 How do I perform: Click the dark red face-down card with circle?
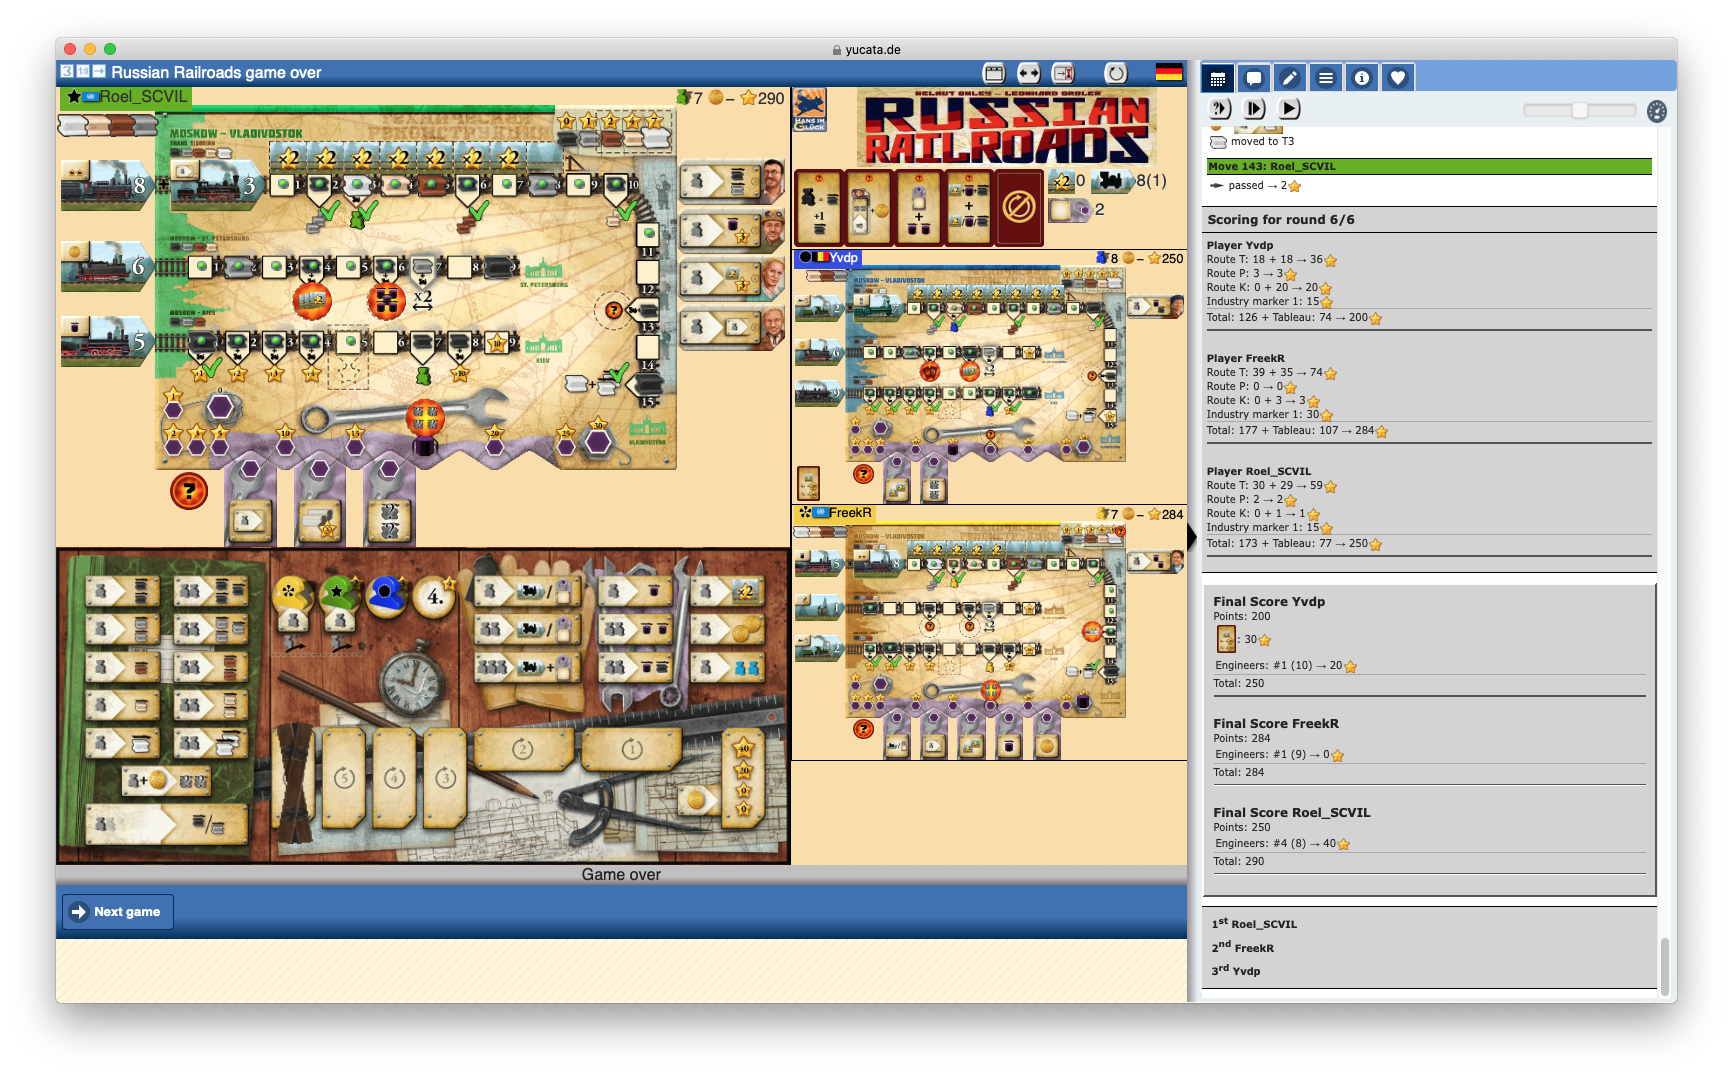click(x=1019, y=207)
